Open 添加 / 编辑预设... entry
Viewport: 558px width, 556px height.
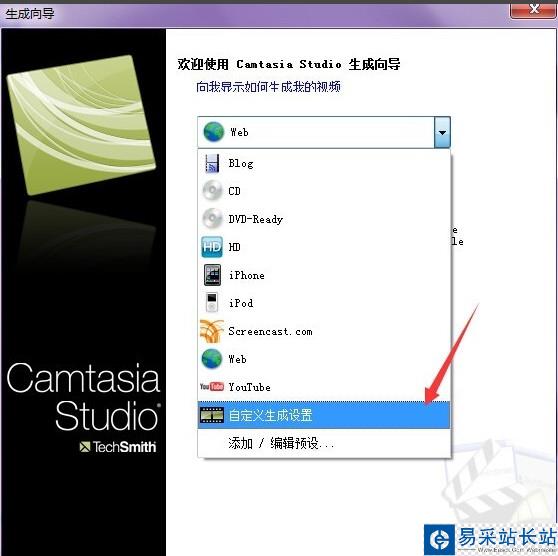coord(324,443)
